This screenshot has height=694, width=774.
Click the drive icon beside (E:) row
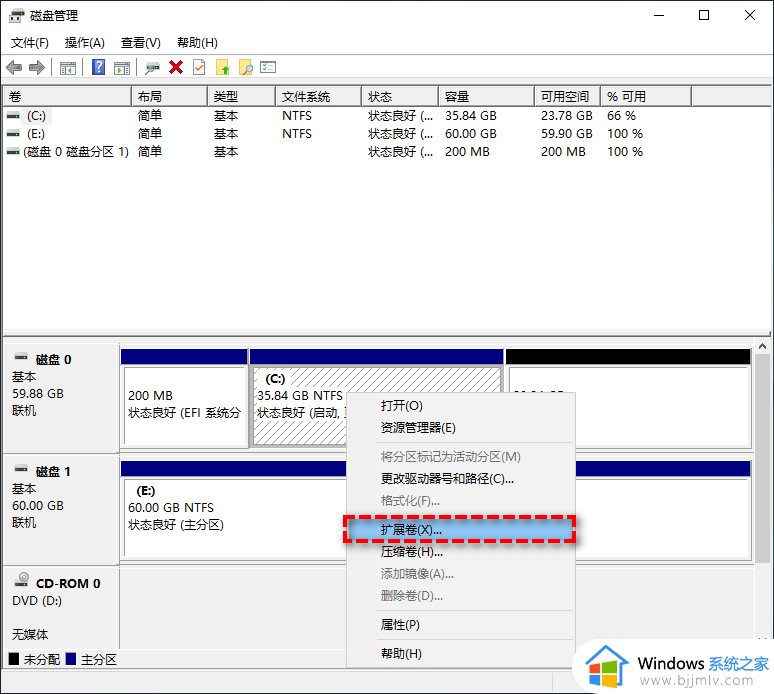pyautogui.click(x=13, y=134)
